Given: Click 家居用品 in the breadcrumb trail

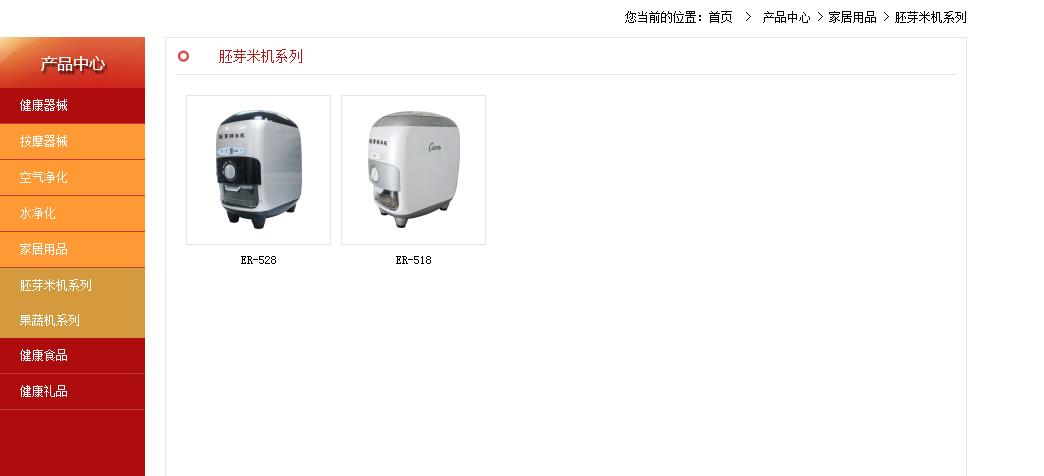Looking at the screenshot, I should 852,17.
